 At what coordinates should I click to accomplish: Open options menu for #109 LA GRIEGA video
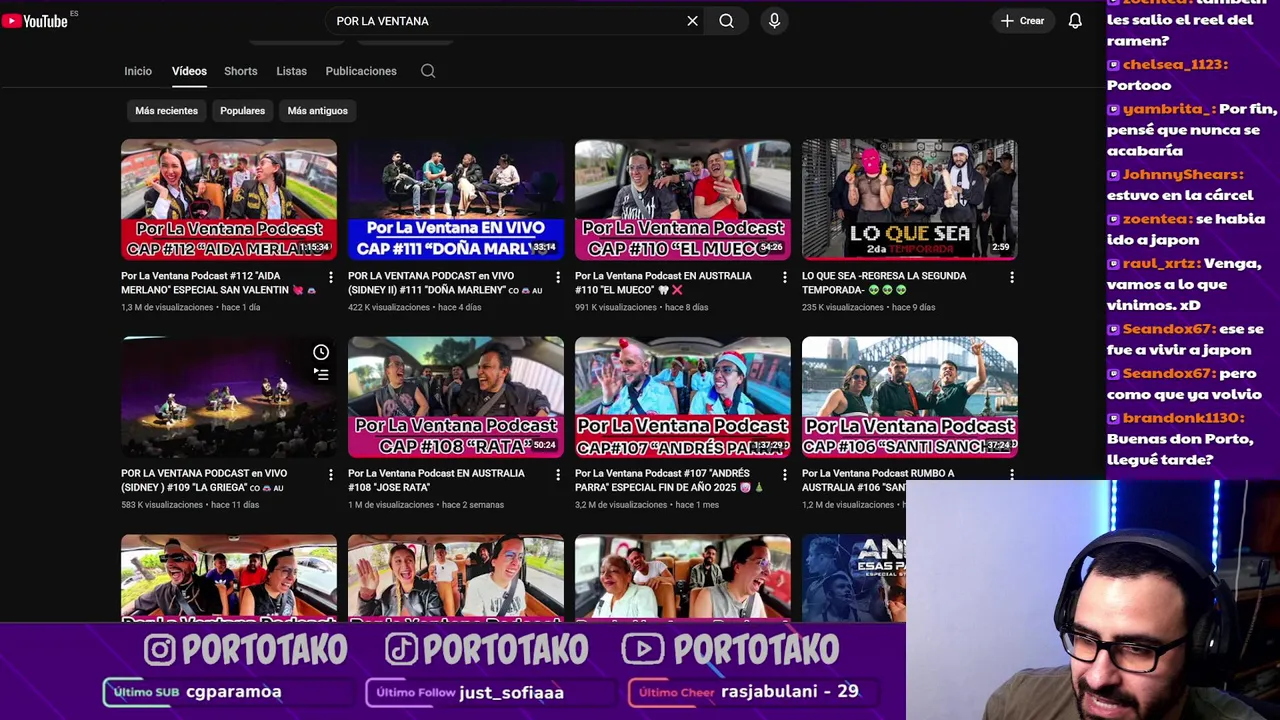click(x=331, y=475)
